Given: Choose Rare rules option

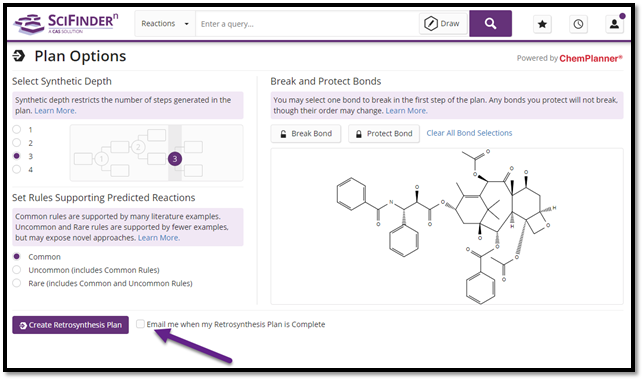Looking at the screenshot, I should 17,283.
